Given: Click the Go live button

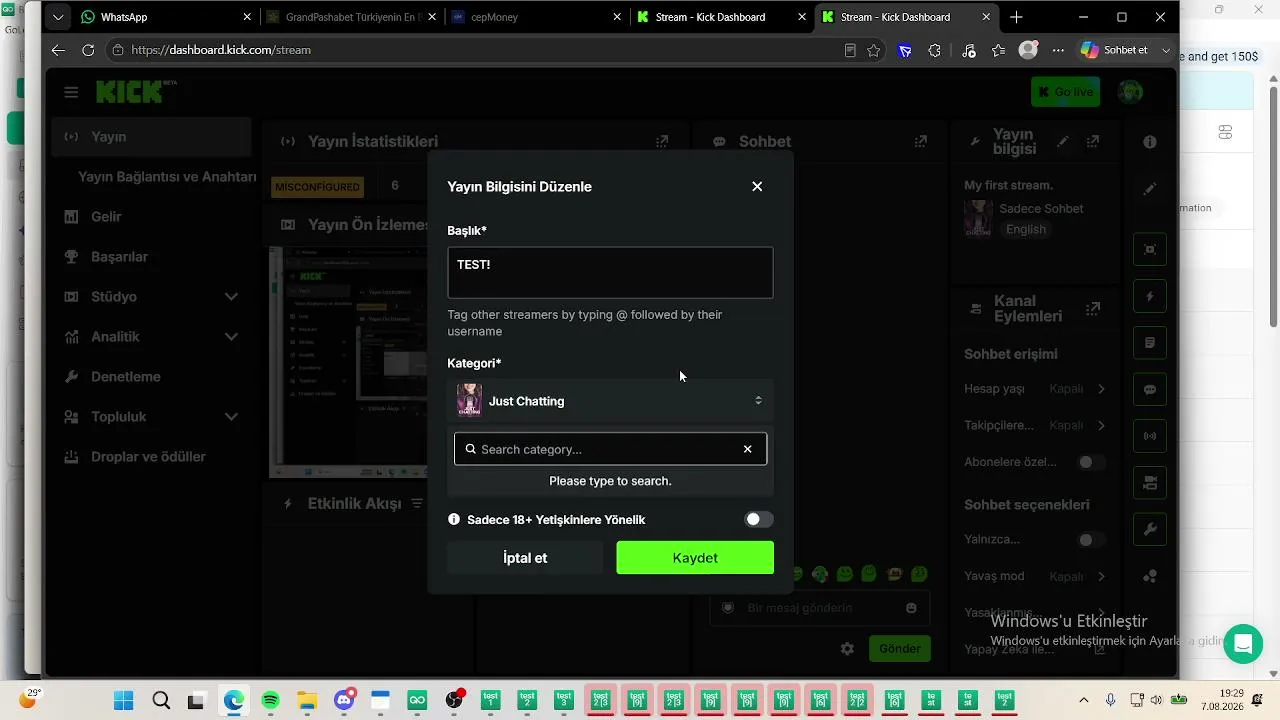Looking at the screenshot, I should (x=1065, y=92).
